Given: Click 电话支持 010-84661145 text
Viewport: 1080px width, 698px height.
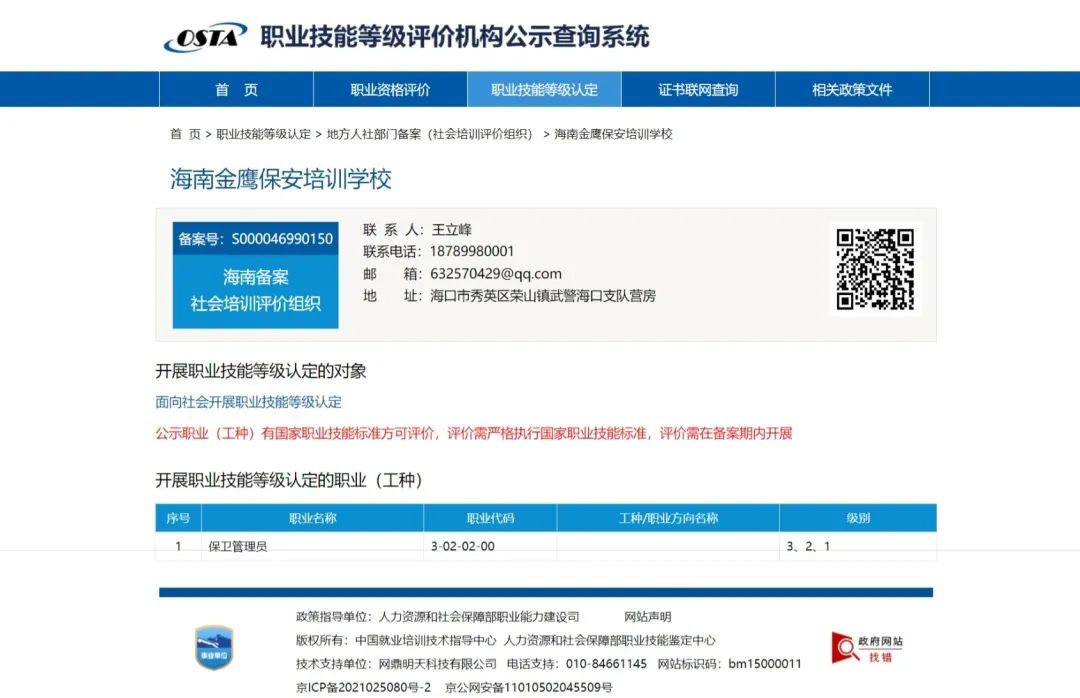Looking at the screenshot, I should point(577,664).
